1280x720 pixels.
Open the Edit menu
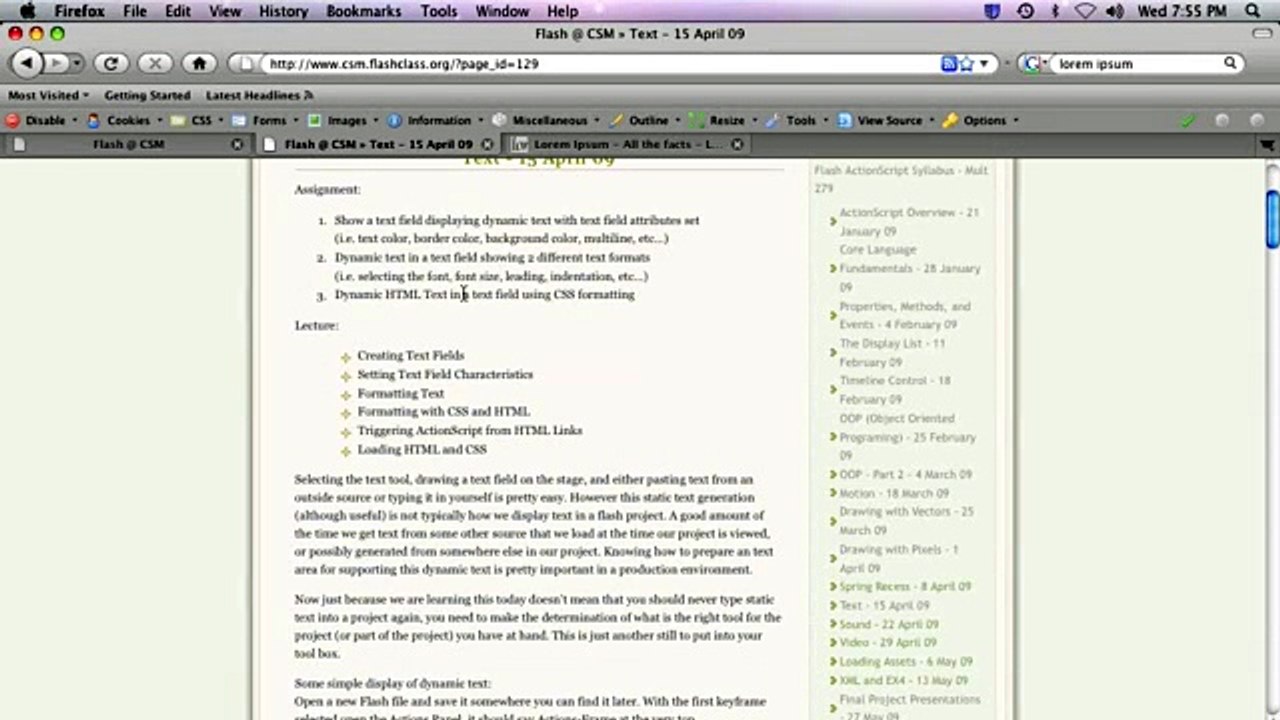pos(178,11)
